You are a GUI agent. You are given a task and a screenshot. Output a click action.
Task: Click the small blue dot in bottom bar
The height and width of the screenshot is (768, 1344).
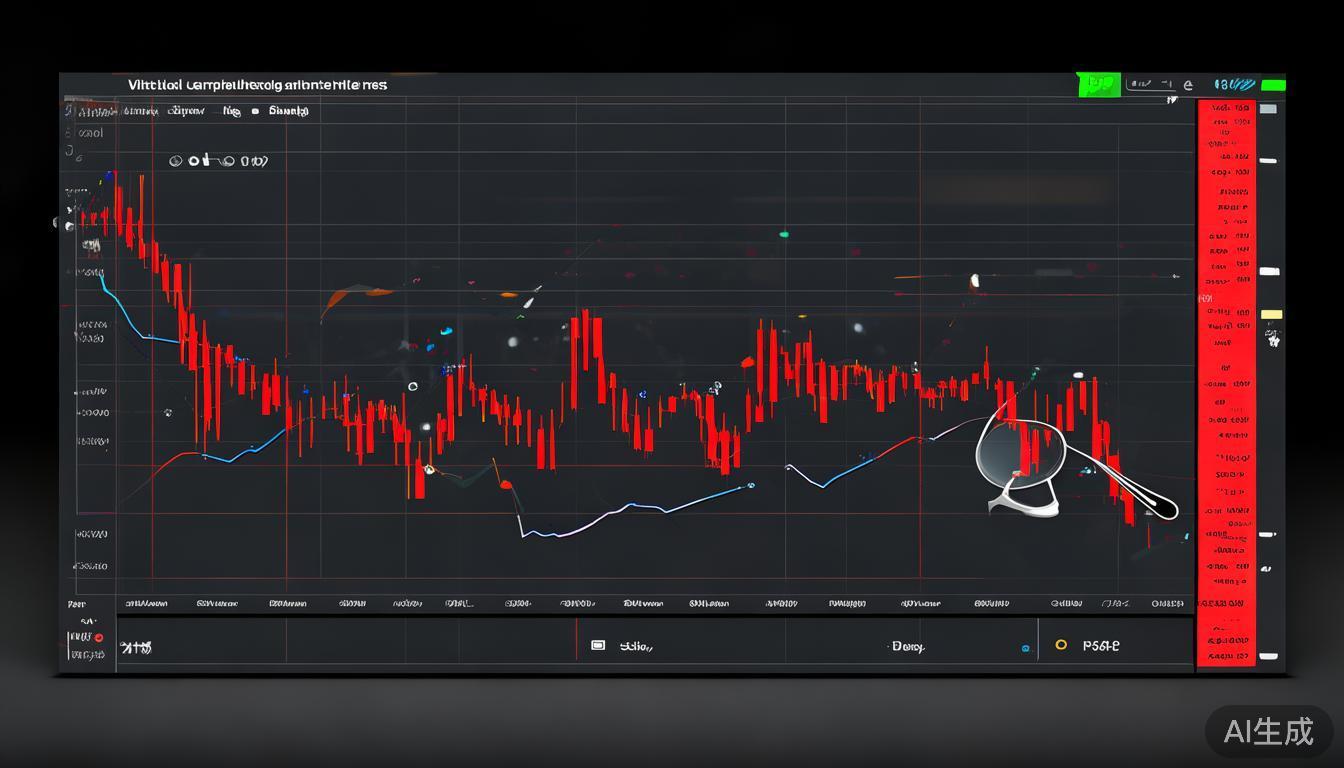[x=1025, y=649]
